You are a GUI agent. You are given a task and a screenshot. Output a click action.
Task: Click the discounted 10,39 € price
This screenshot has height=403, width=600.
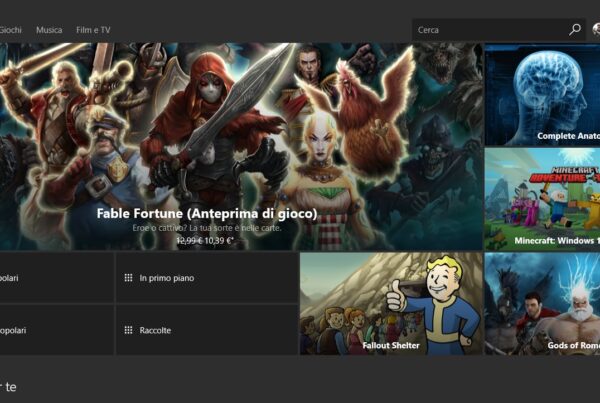pyautogui.click(x=216, y=241)
